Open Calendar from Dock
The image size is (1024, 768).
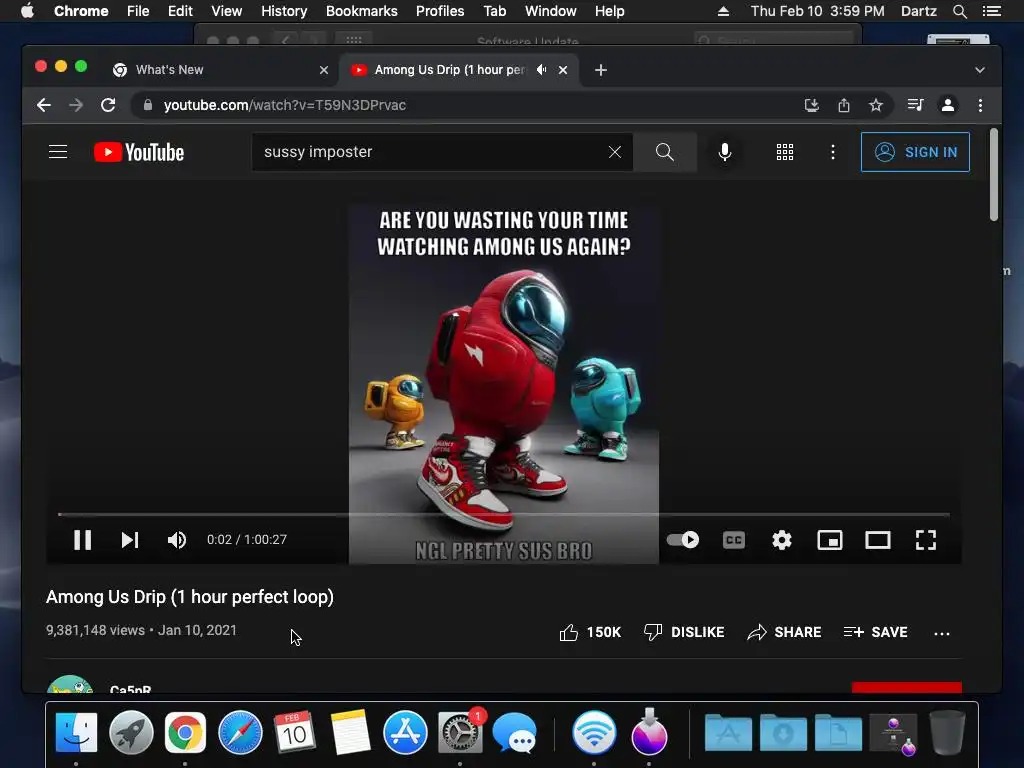click(295, 732)
